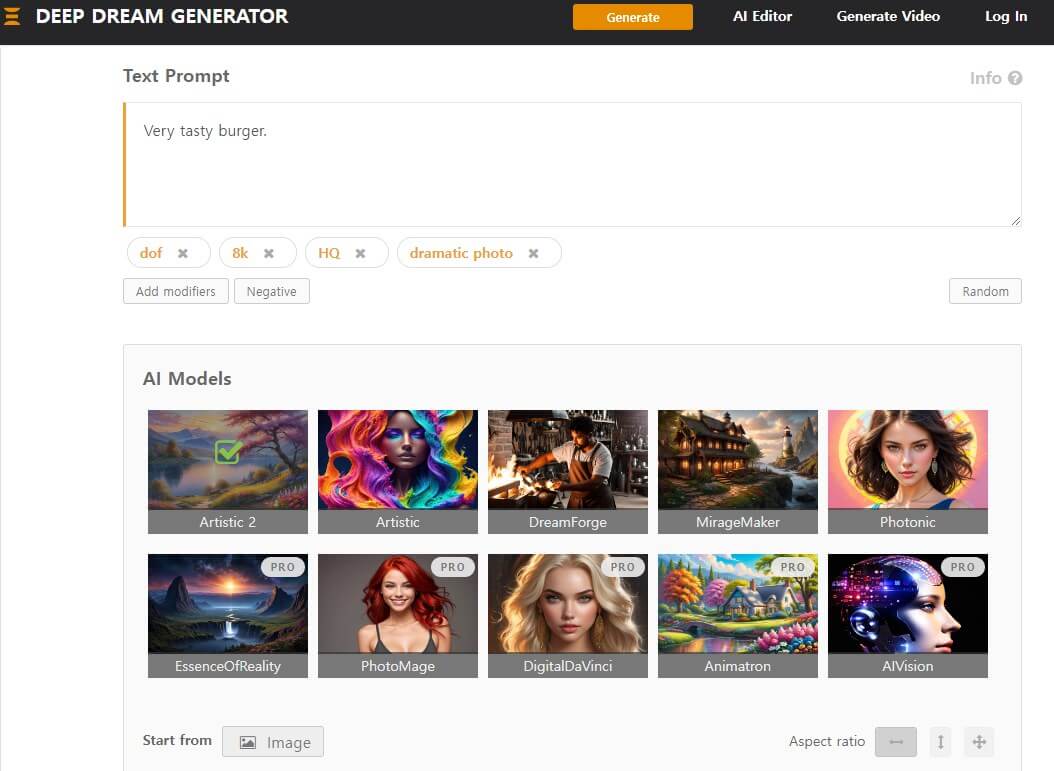
Task: Select the AIVision PRO model
Action: (908, 616)
